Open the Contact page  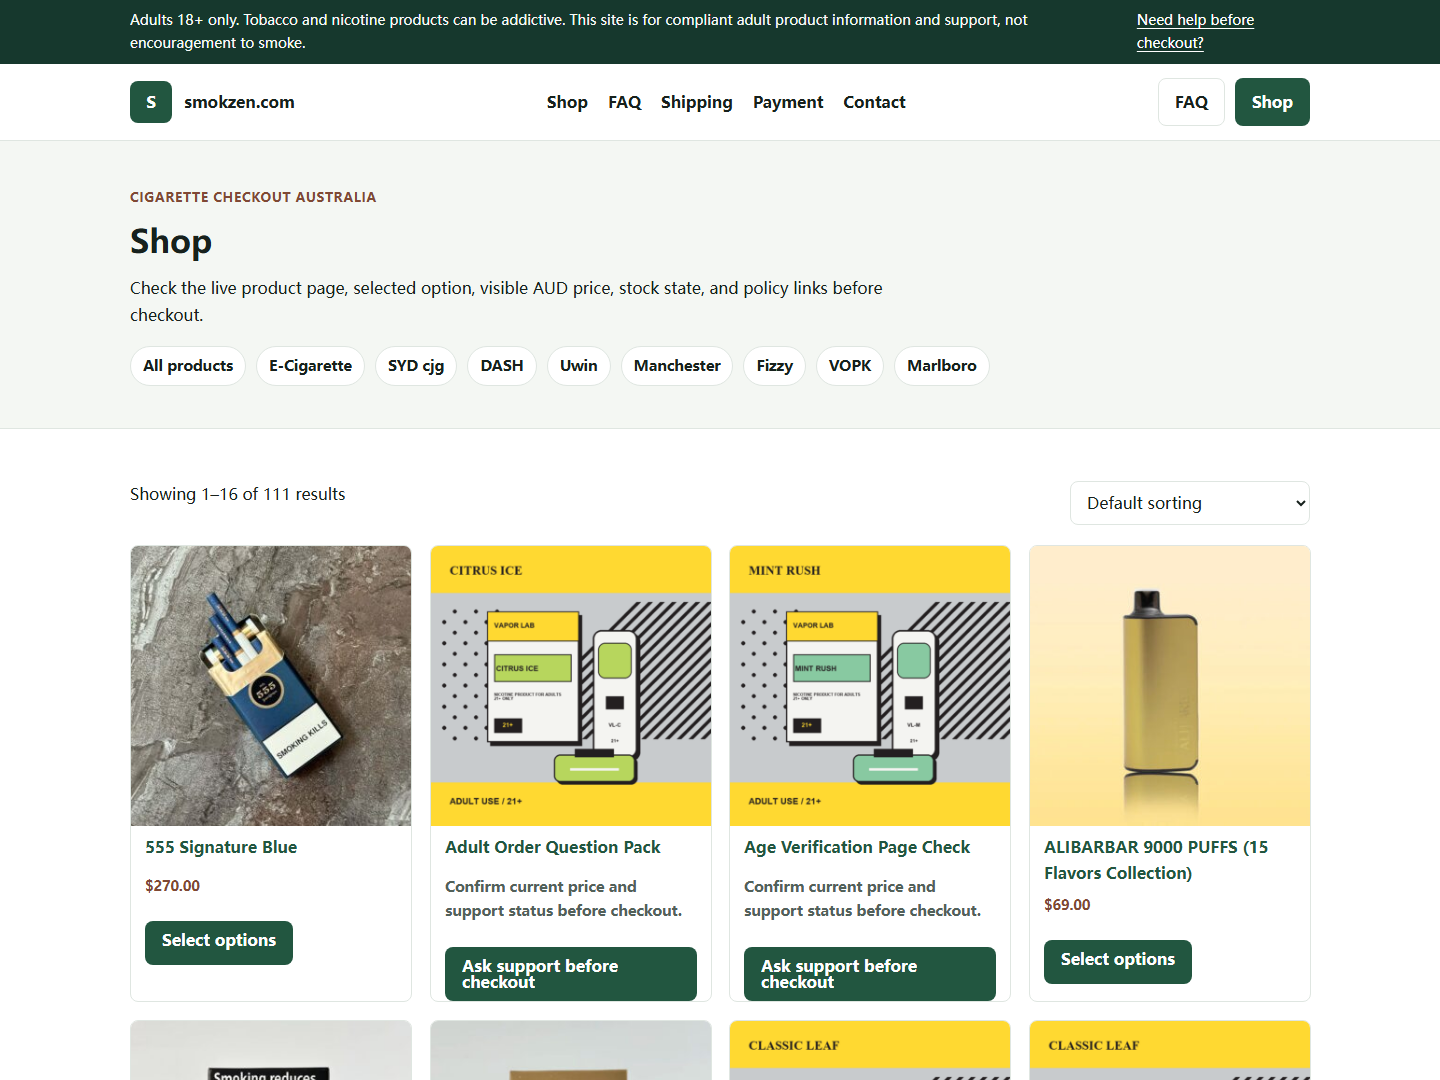pyautogui.click(x=874, y=102)
